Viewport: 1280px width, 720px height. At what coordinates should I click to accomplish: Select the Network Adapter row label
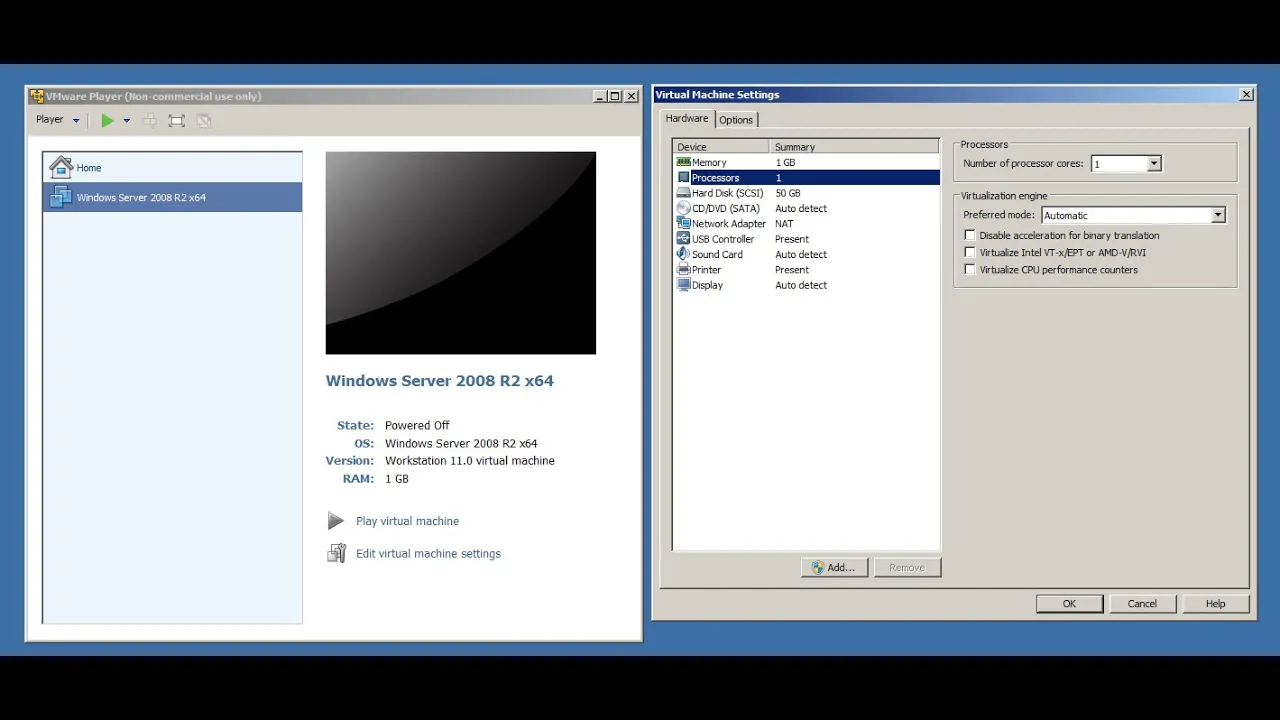729,224
